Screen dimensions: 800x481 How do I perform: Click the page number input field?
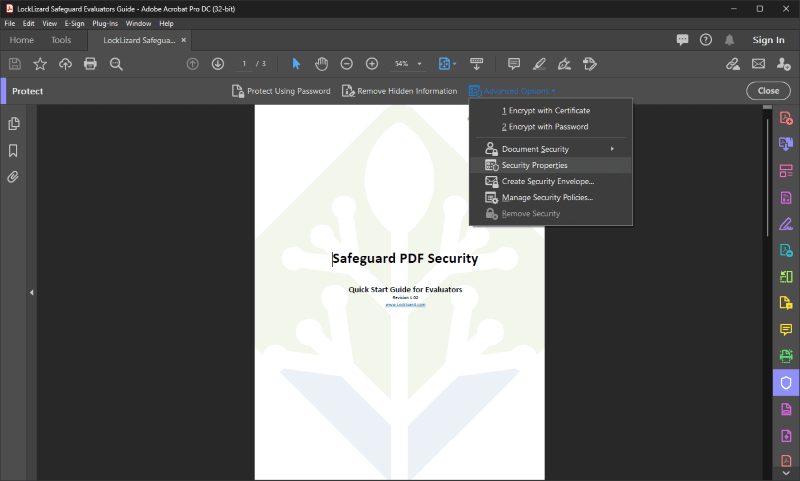coord(244,64)
